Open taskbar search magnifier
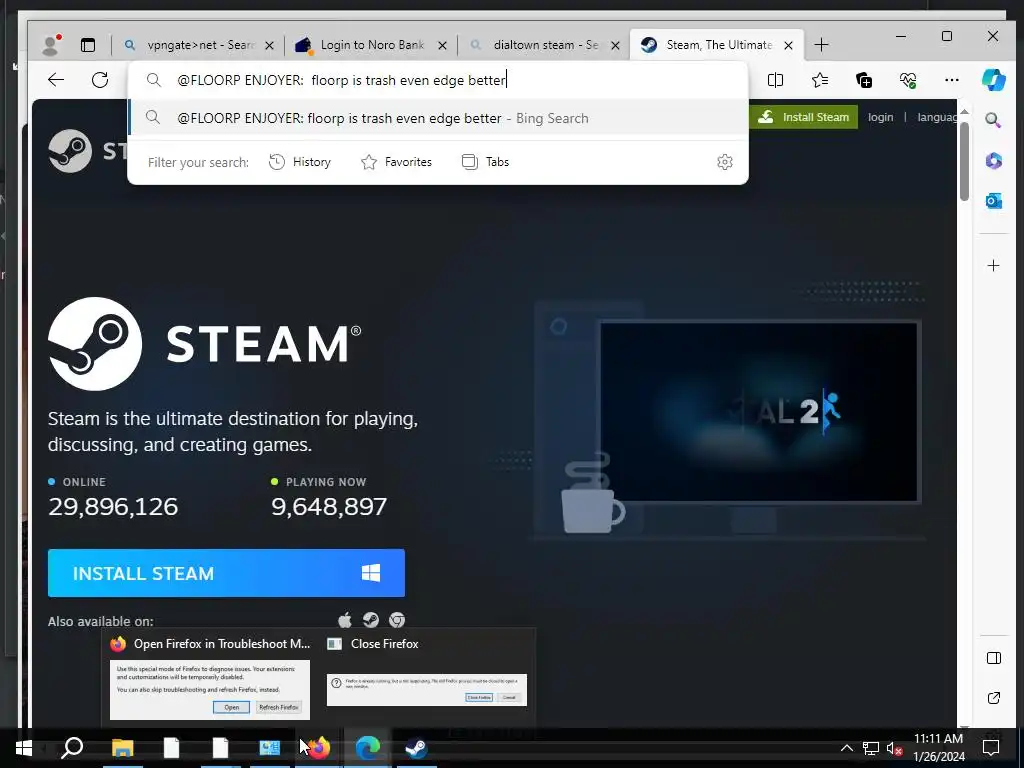Screen dimensions: 1024x768 [x=72, y=748]
